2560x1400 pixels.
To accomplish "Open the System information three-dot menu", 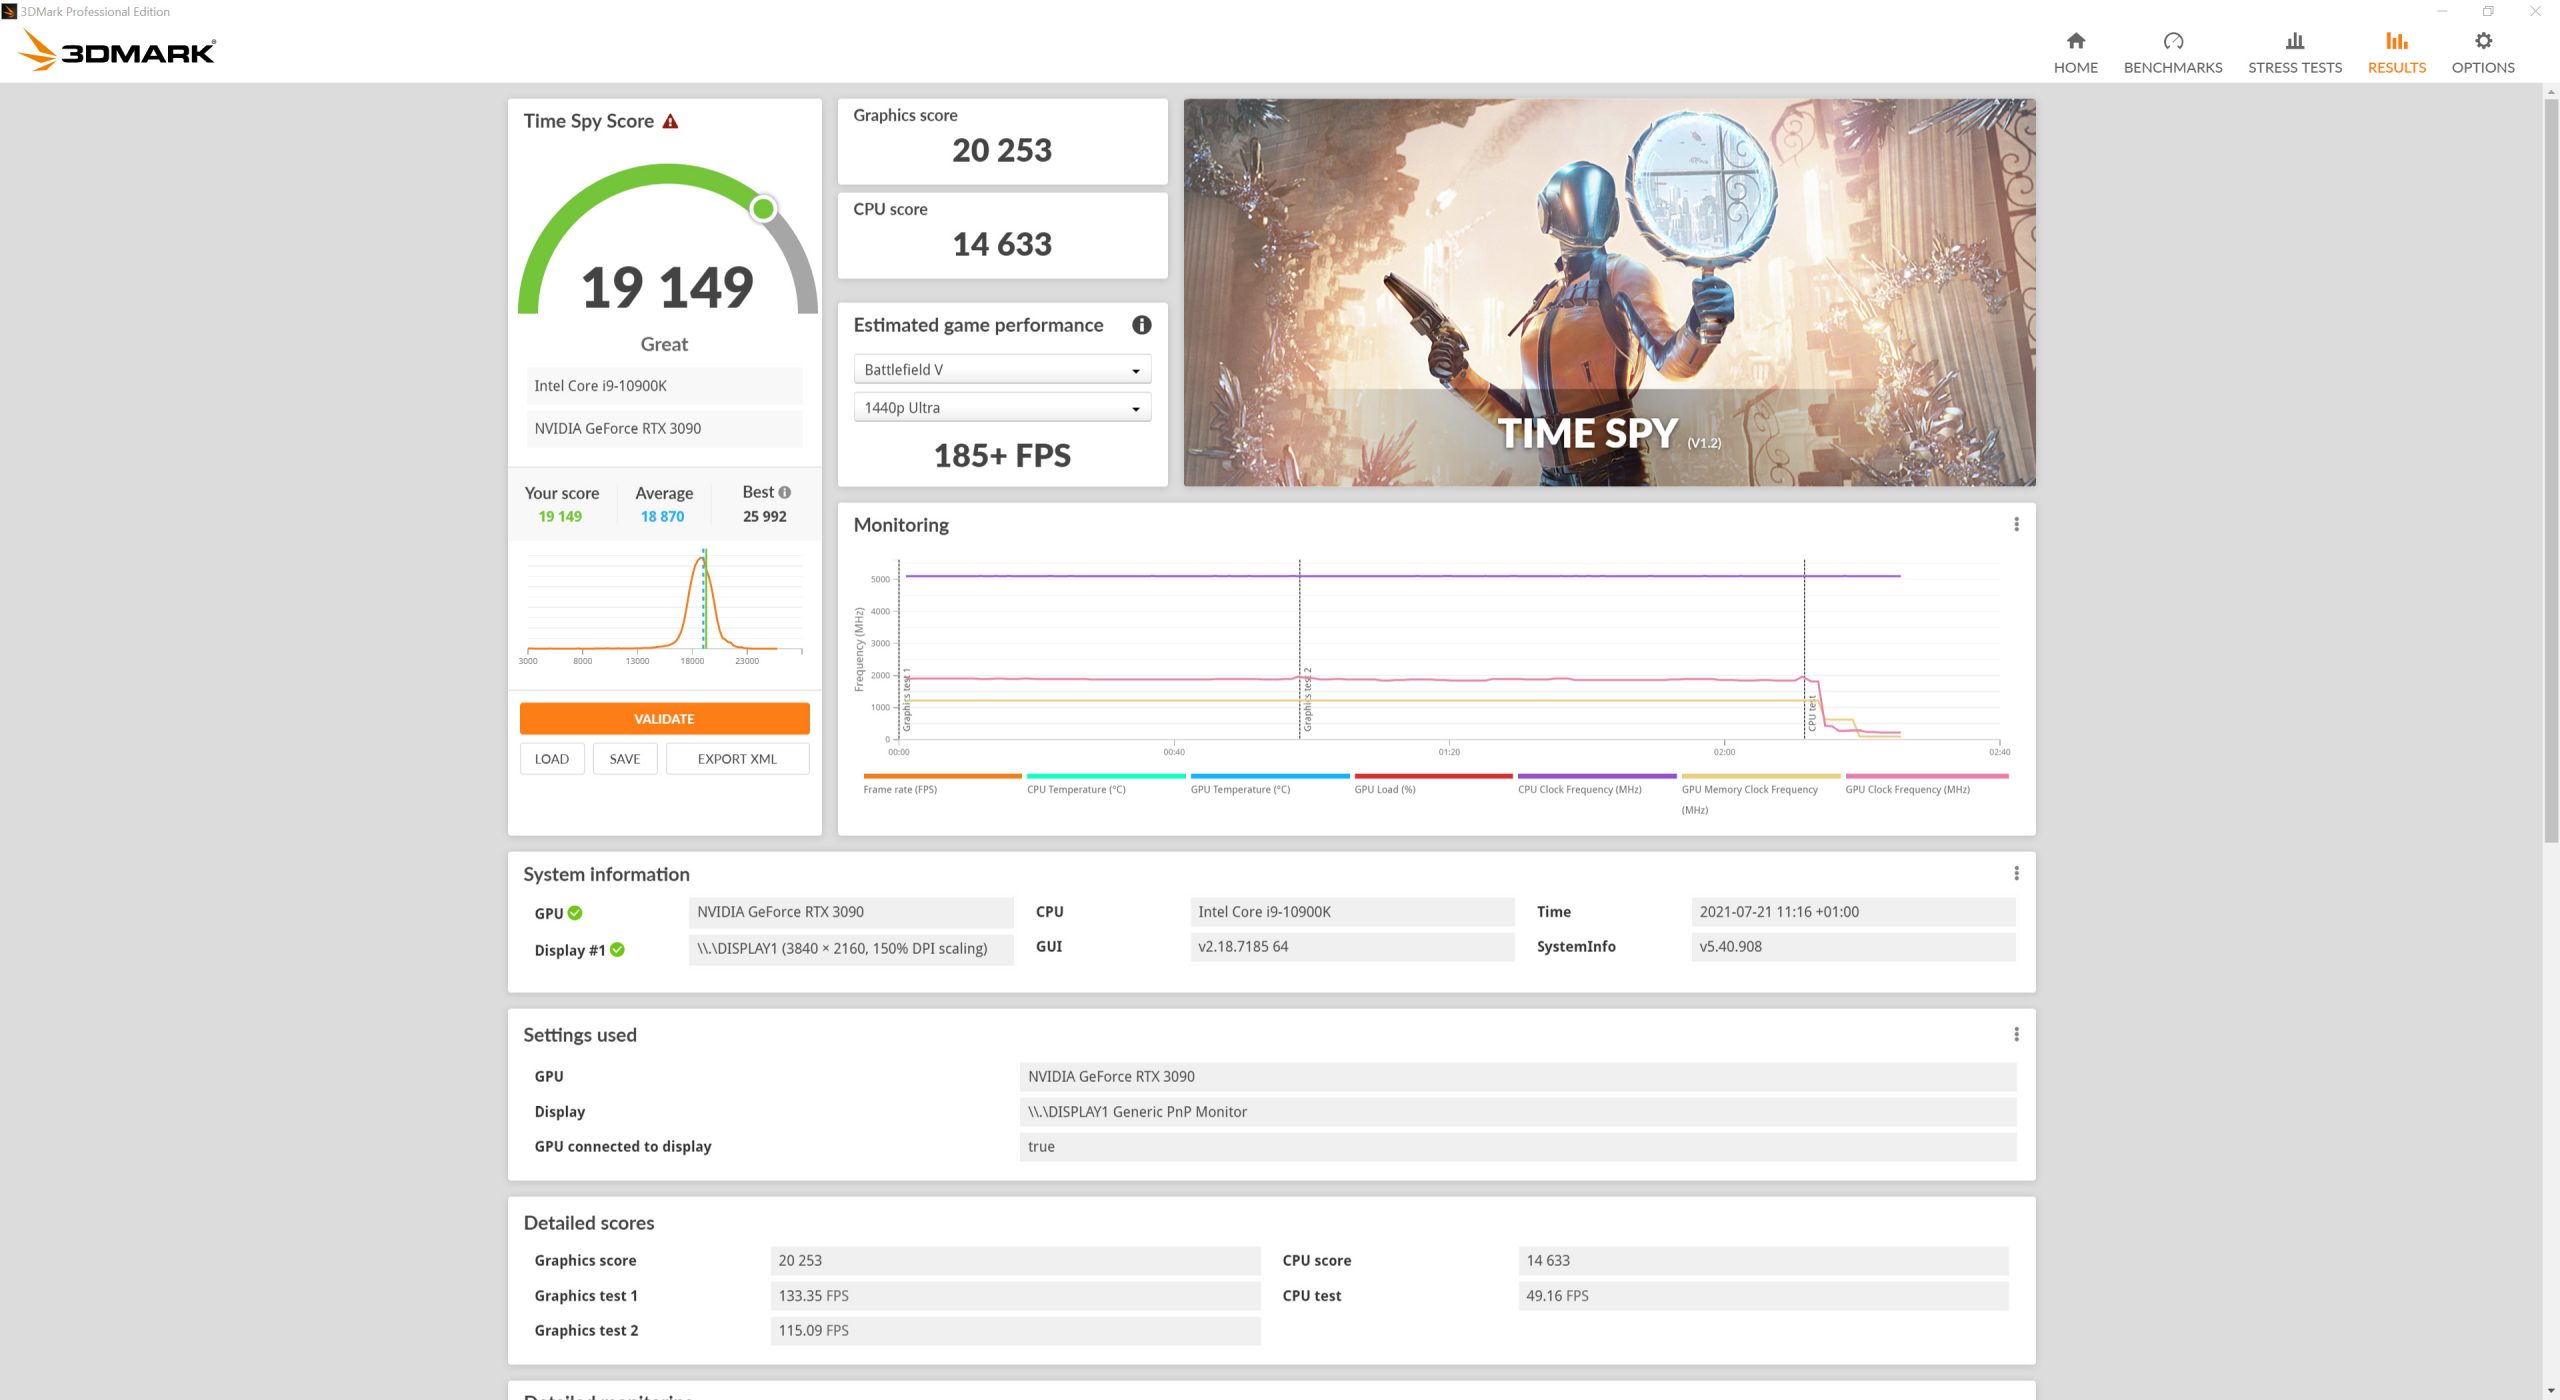I will (2016, 873).
